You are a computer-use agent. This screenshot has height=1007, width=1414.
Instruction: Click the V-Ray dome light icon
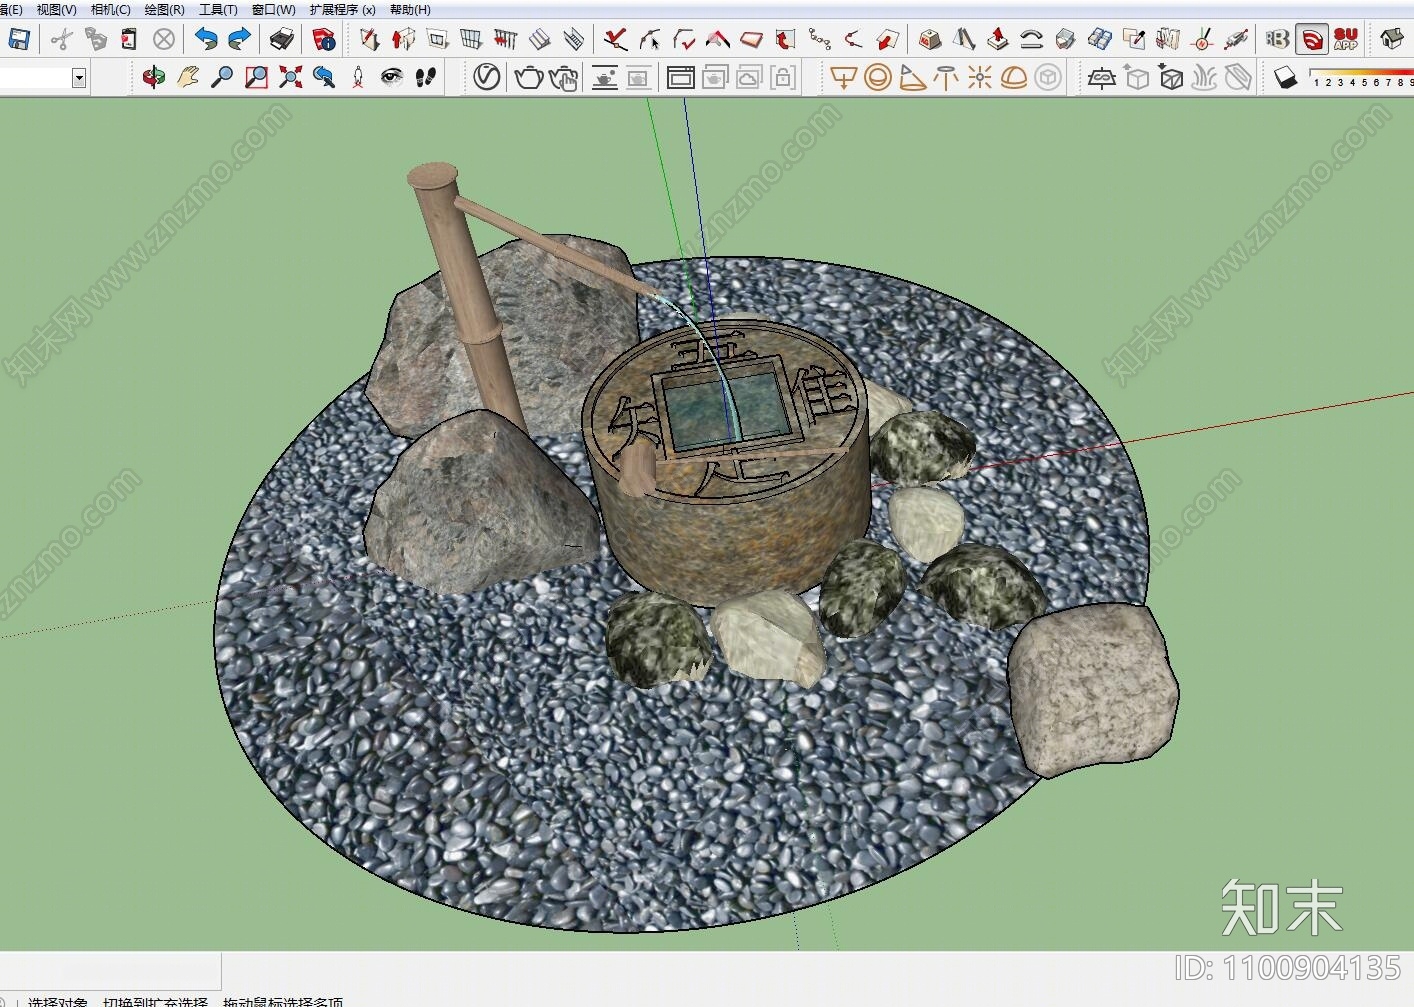1014,77
